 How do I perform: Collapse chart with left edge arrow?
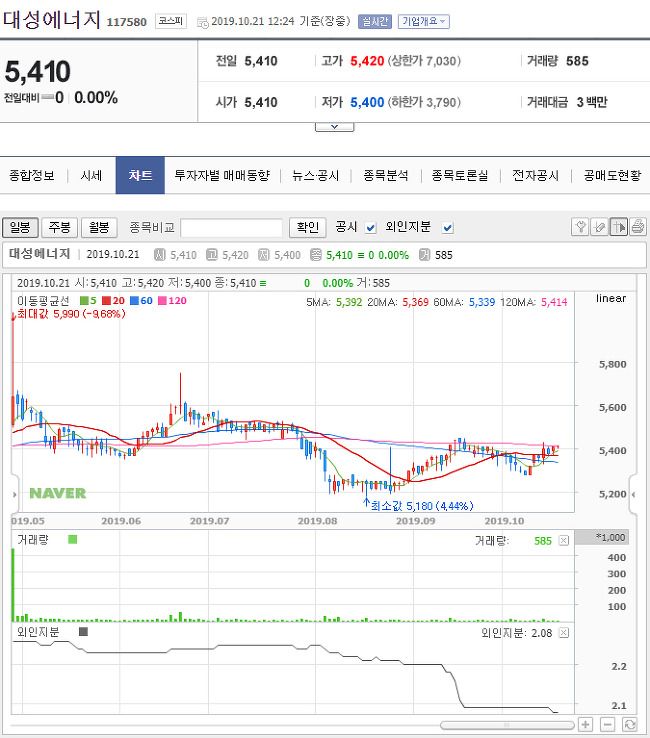click(x=15, y=494)
